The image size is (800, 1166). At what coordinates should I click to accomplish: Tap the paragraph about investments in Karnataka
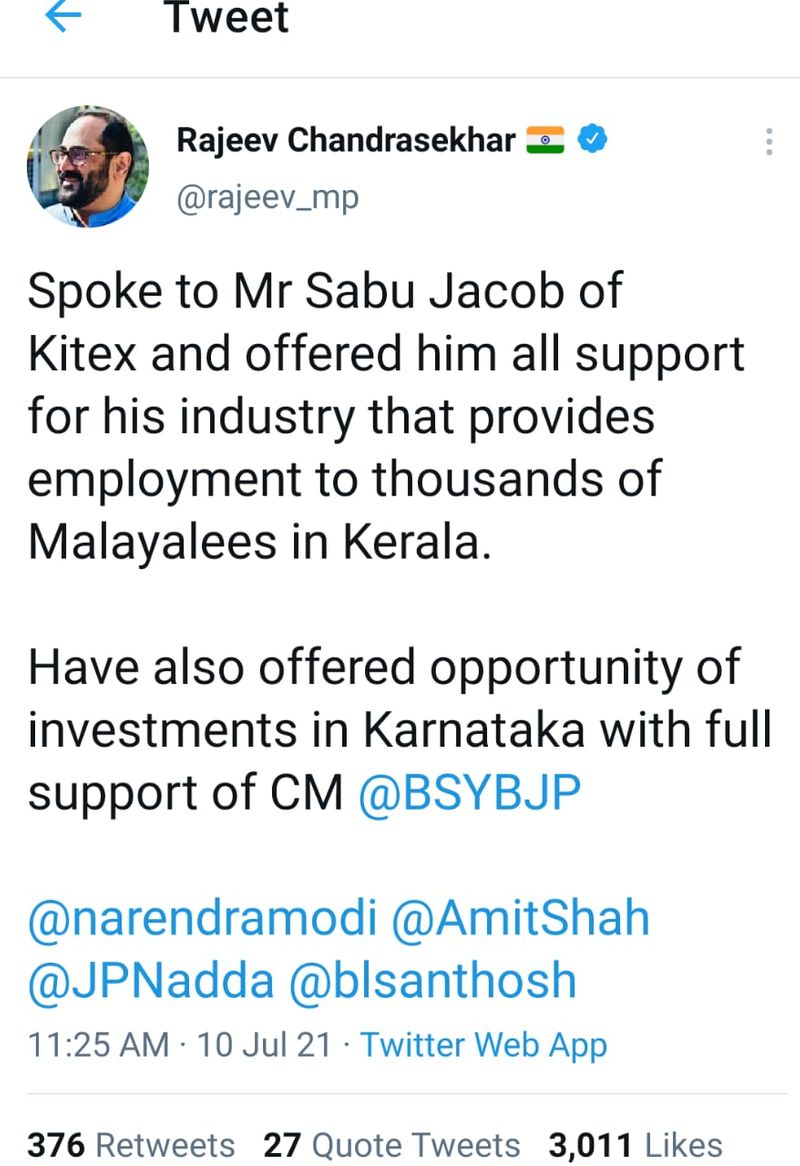click(x=400, y=730)
